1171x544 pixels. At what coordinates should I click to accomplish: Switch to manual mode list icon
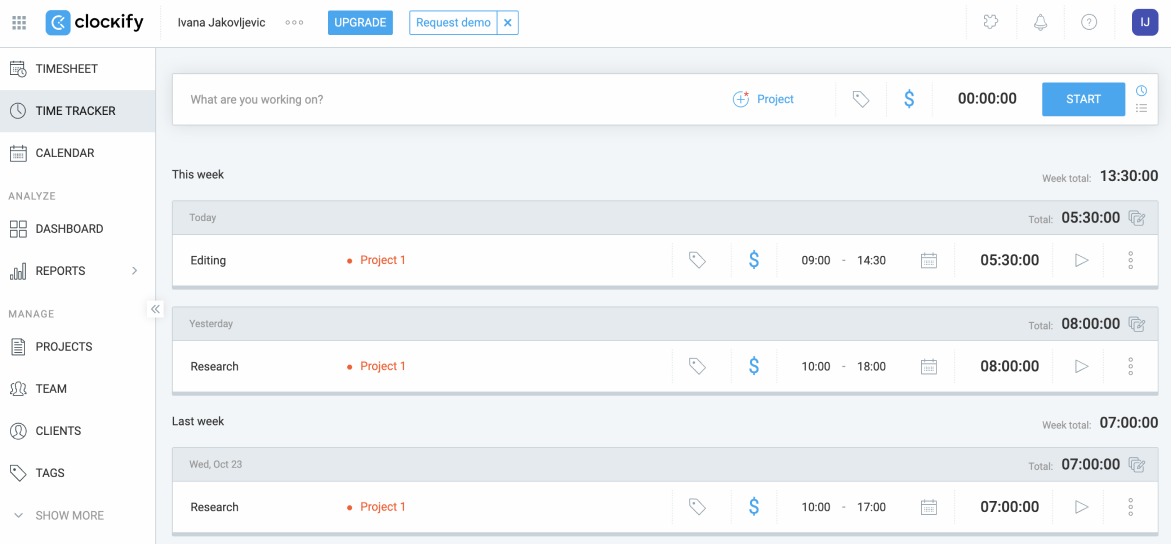1141,108
